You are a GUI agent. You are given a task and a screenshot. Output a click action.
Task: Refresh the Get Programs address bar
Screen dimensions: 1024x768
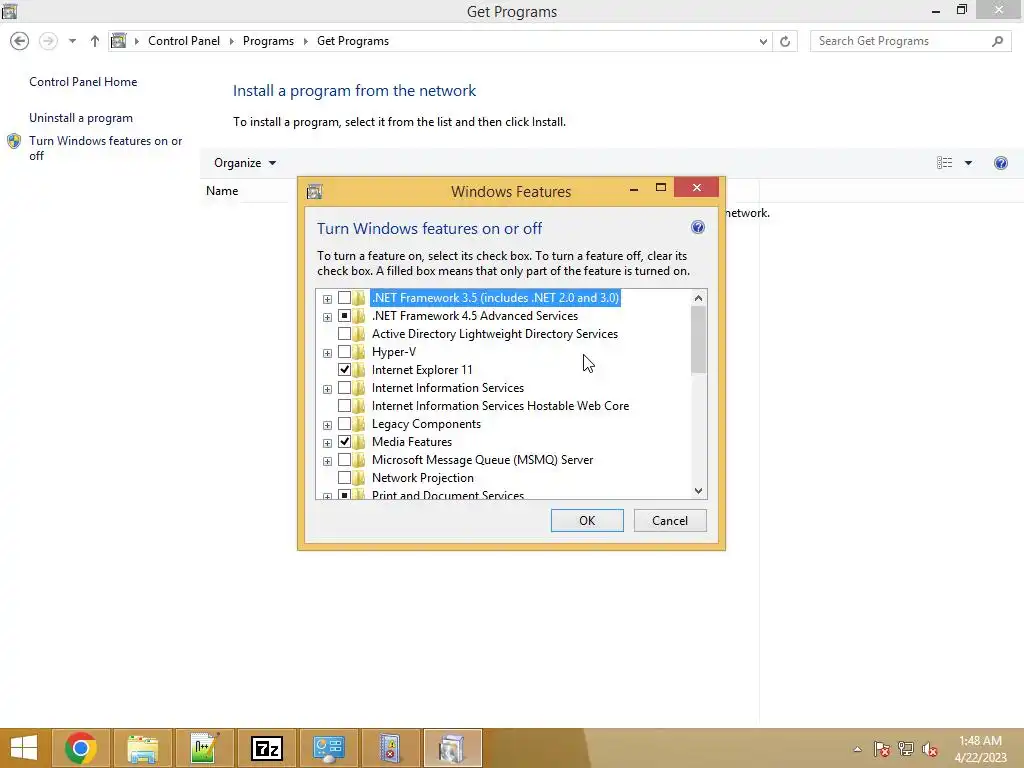[x=785, y=41]
